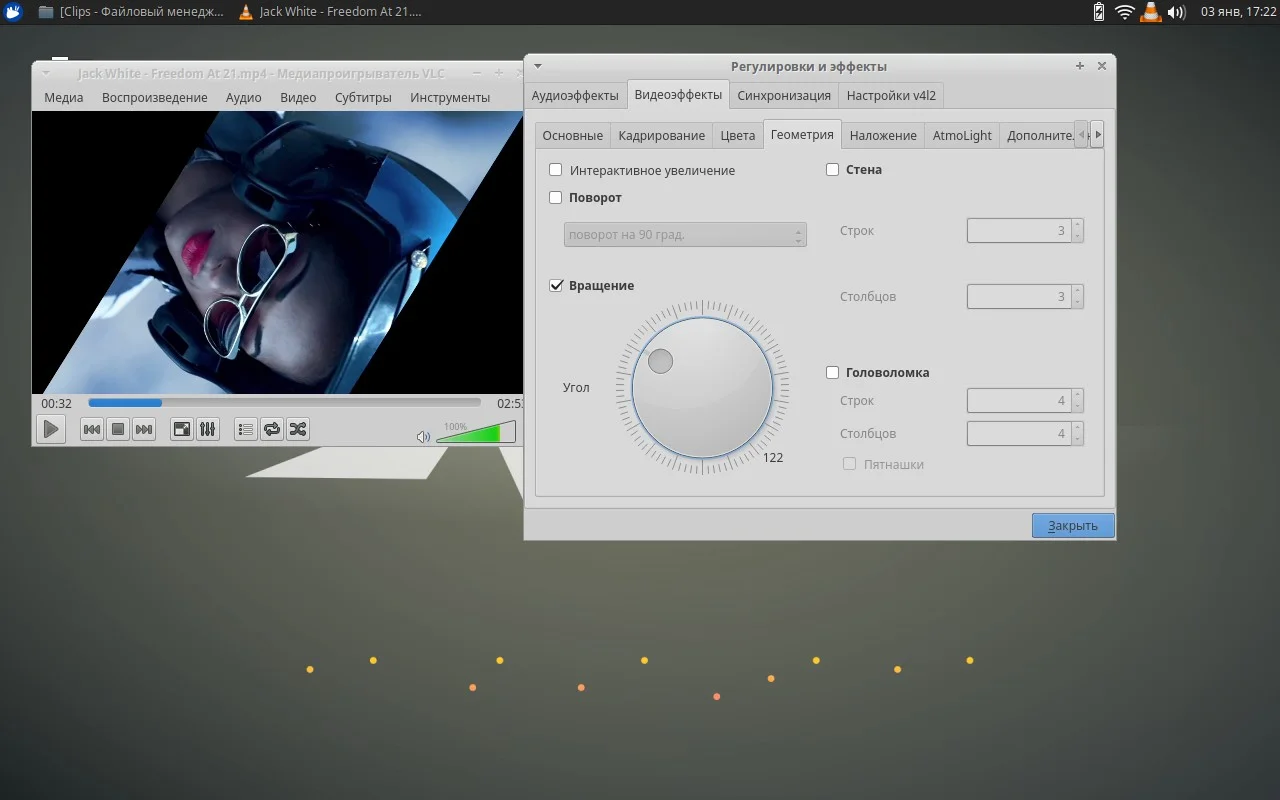Open extended settings equalizer icon
This screenshot has height=800, width=1280.
208,429
